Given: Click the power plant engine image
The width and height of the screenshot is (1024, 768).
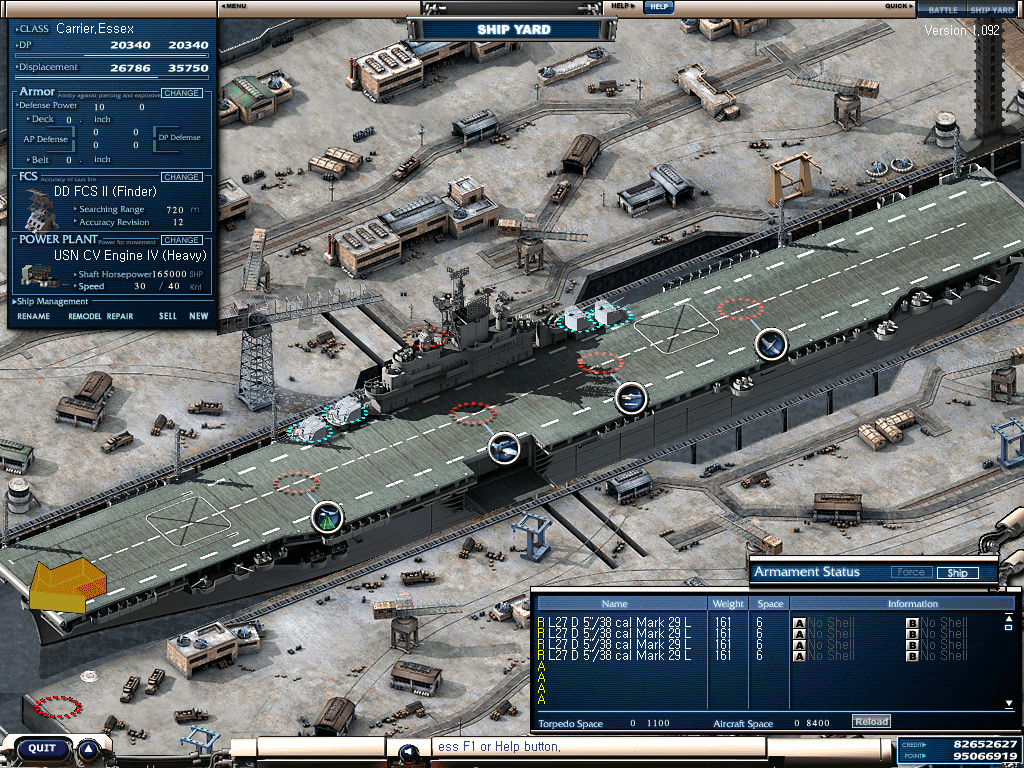Looking at the screenshot, I should point(43,273).
